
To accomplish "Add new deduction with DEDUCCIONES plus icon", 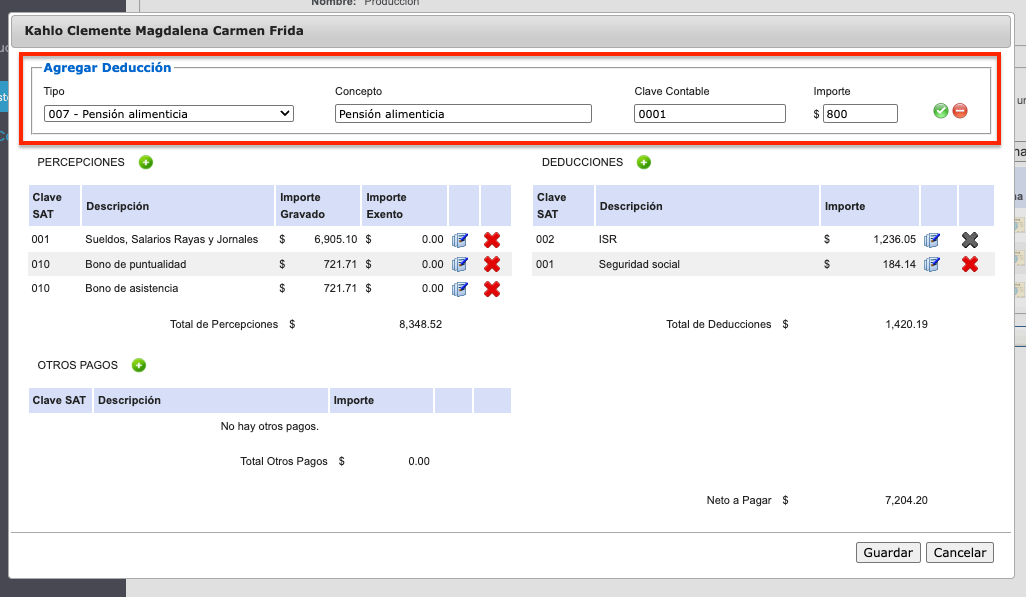I will click(644, 162).
